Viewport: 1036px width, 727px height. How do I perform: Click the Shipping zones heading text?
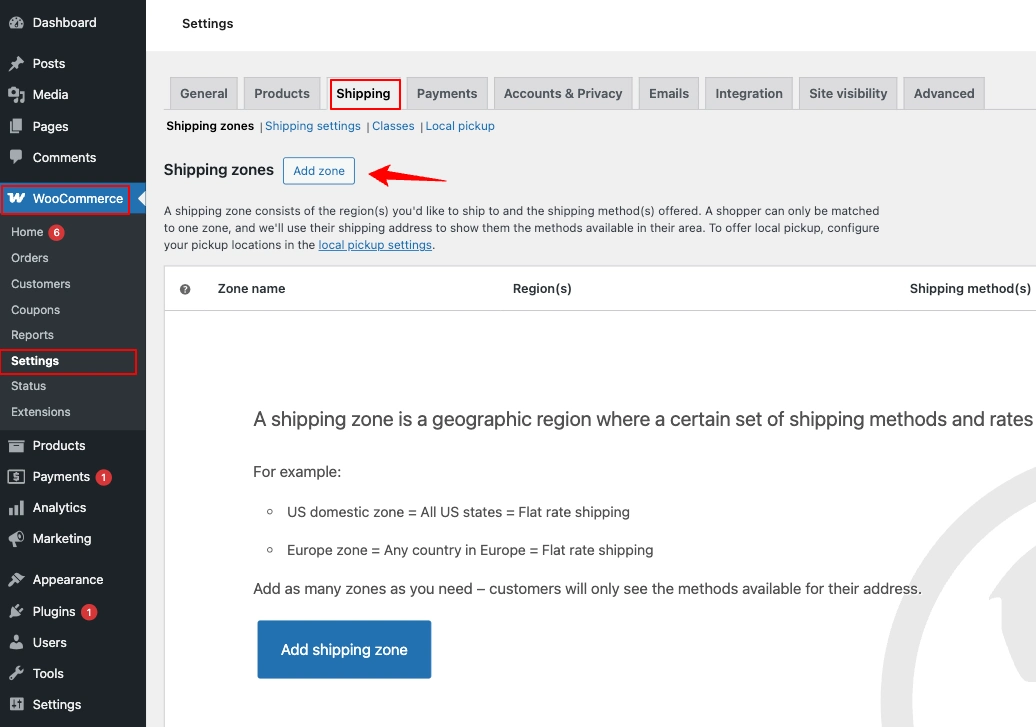point(219,170)
